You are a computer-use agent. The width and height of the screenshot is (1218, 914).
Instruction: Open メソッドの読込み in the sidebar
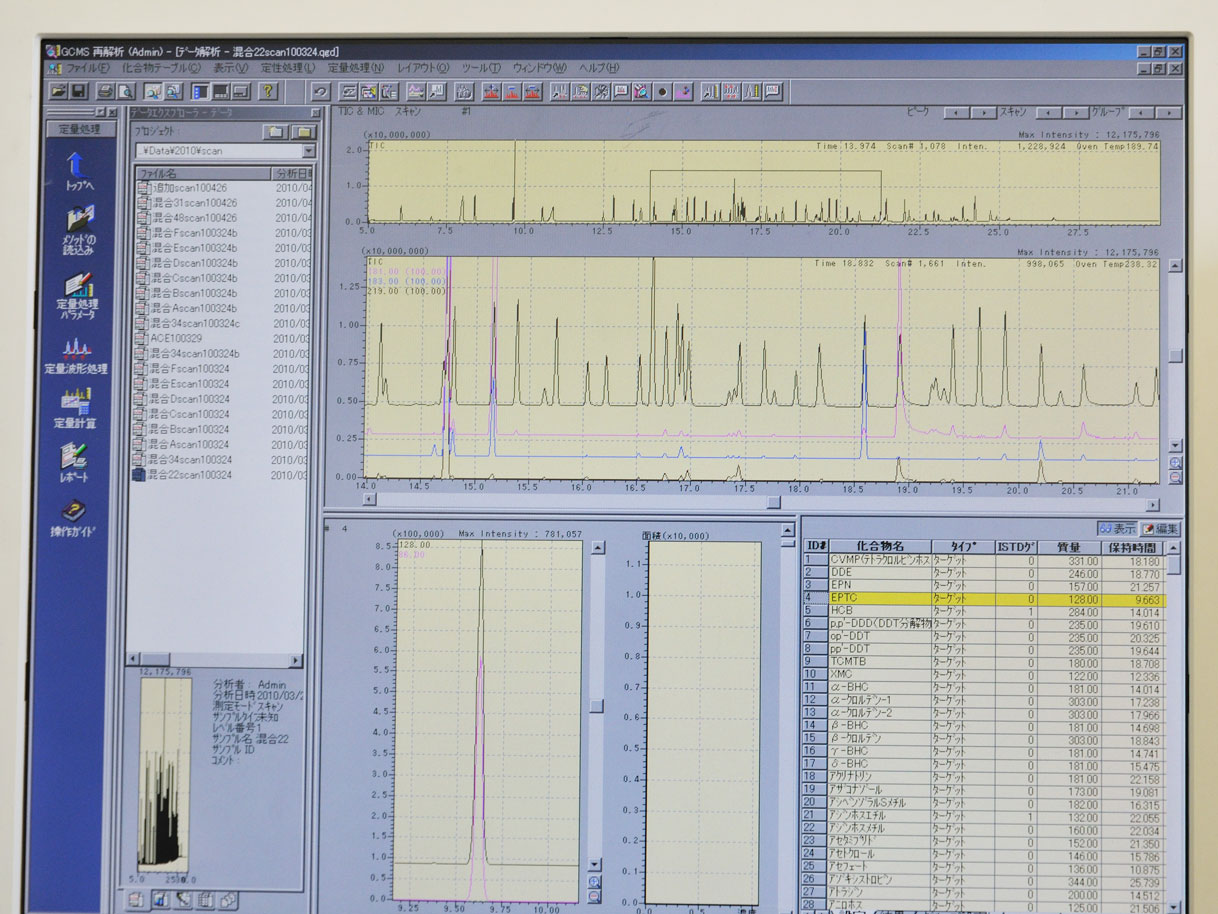[79, 232]
